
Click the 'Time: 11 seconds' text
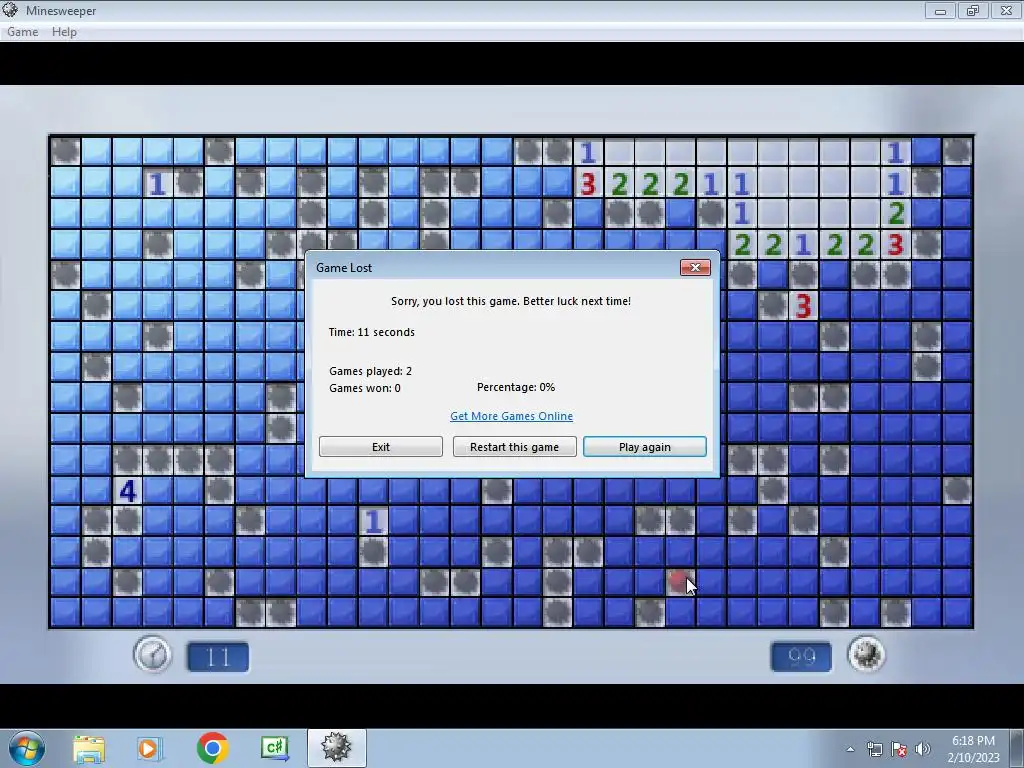click(x=372, y=332)
